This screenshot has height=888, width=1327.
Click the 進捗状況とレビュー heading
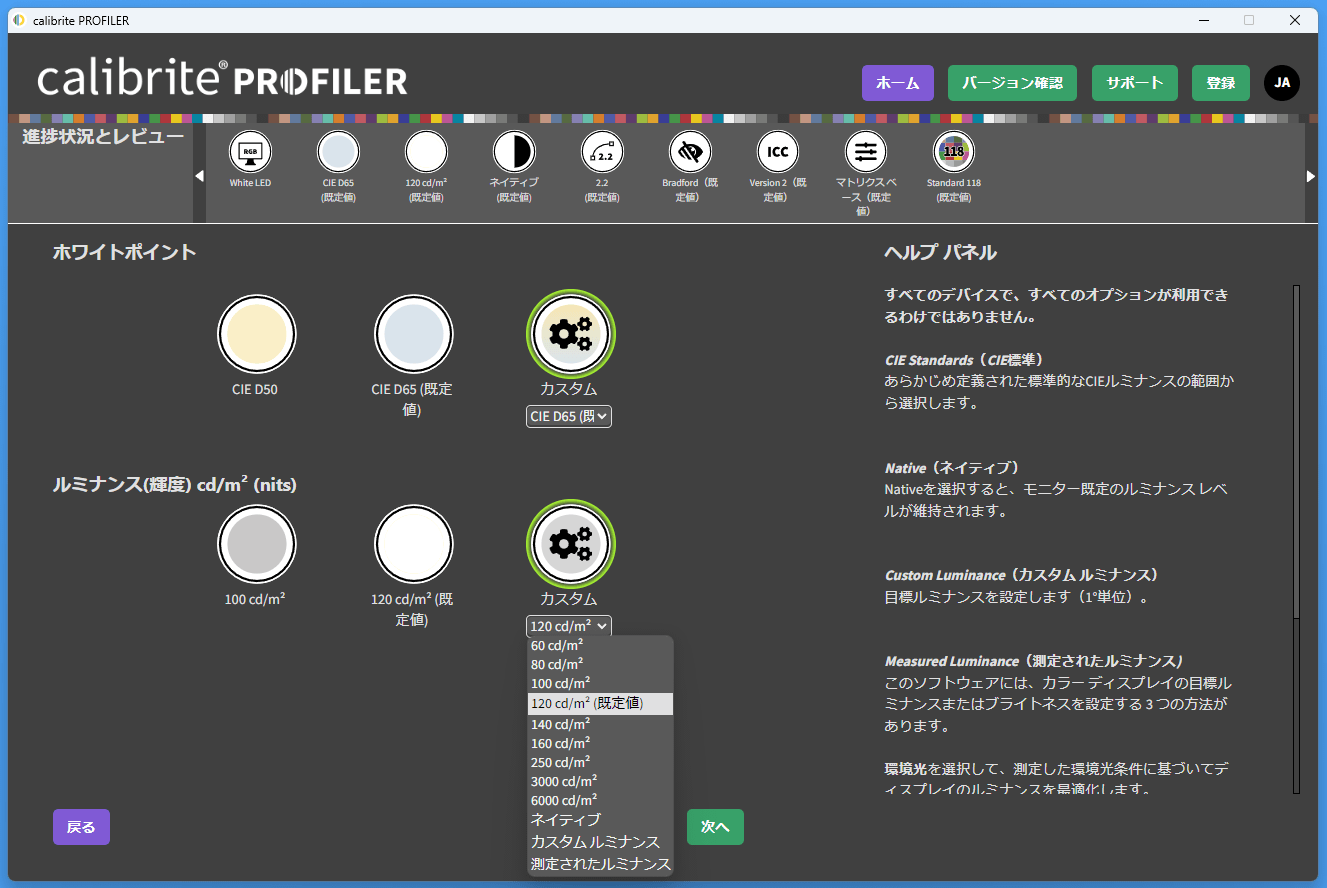click(x=103, y=137)
